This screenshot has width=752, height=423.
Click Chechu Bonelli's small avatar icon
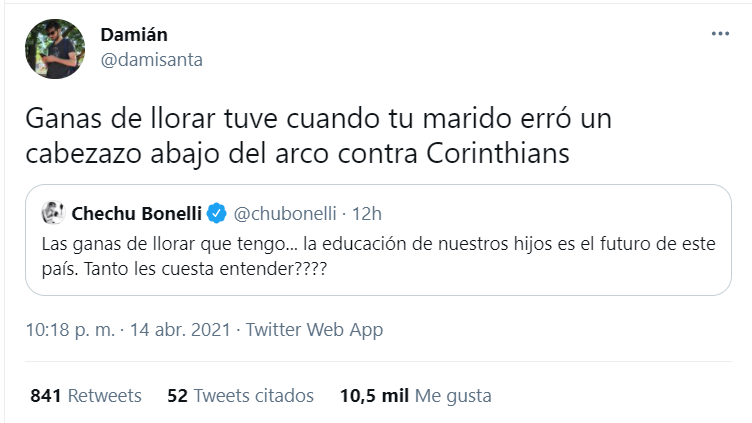coord(53,213)
